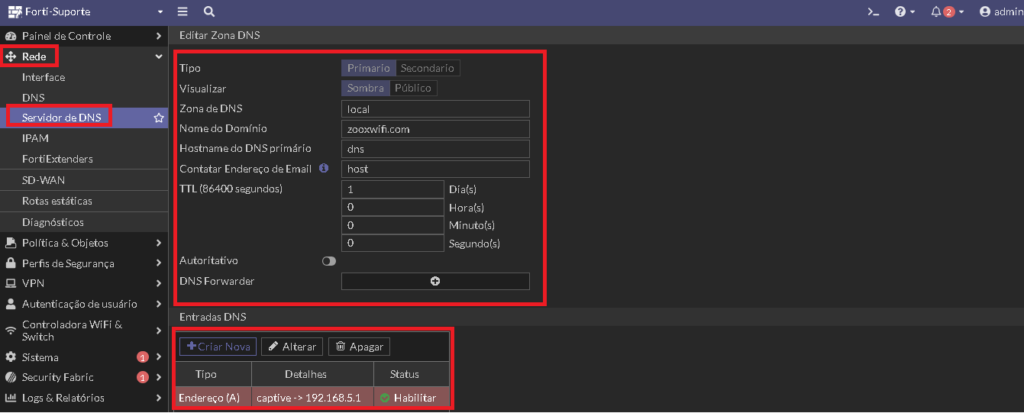
Task: Toggle the Autoritativo switch
Action: coord(328,261)
